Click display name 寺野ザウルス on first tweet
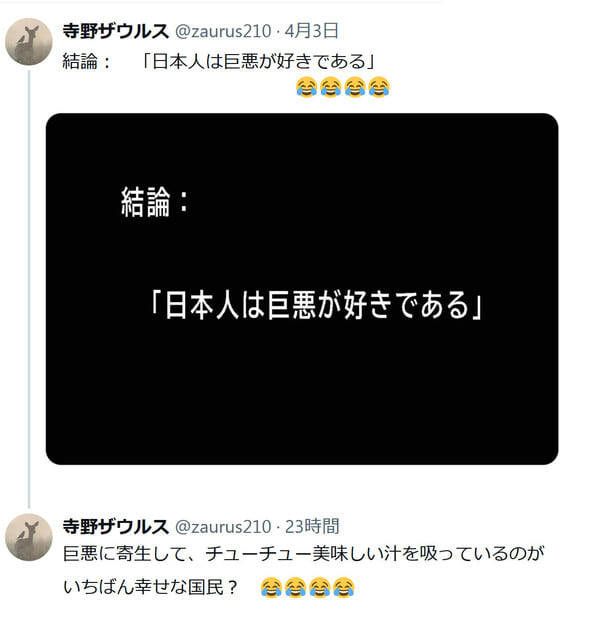The image size is (604, 640). click(115, 31)
